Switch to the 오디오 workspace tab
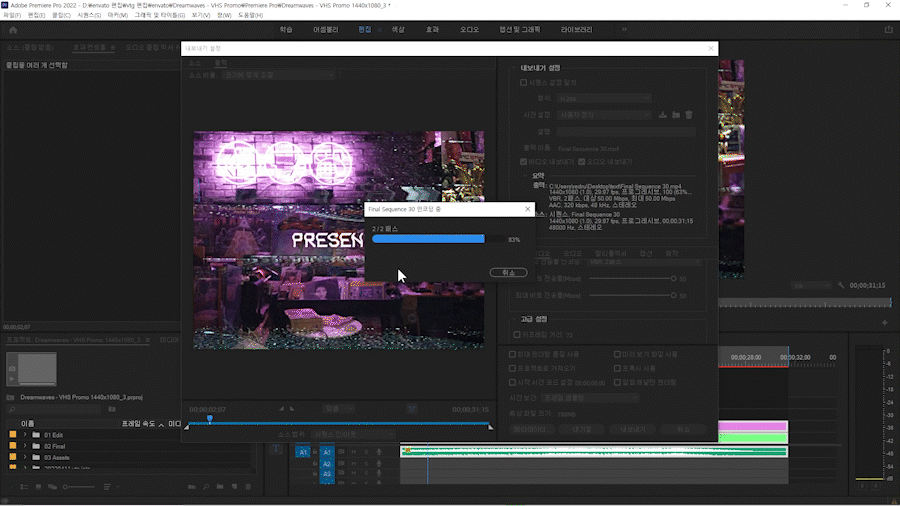 coord(469,29)
